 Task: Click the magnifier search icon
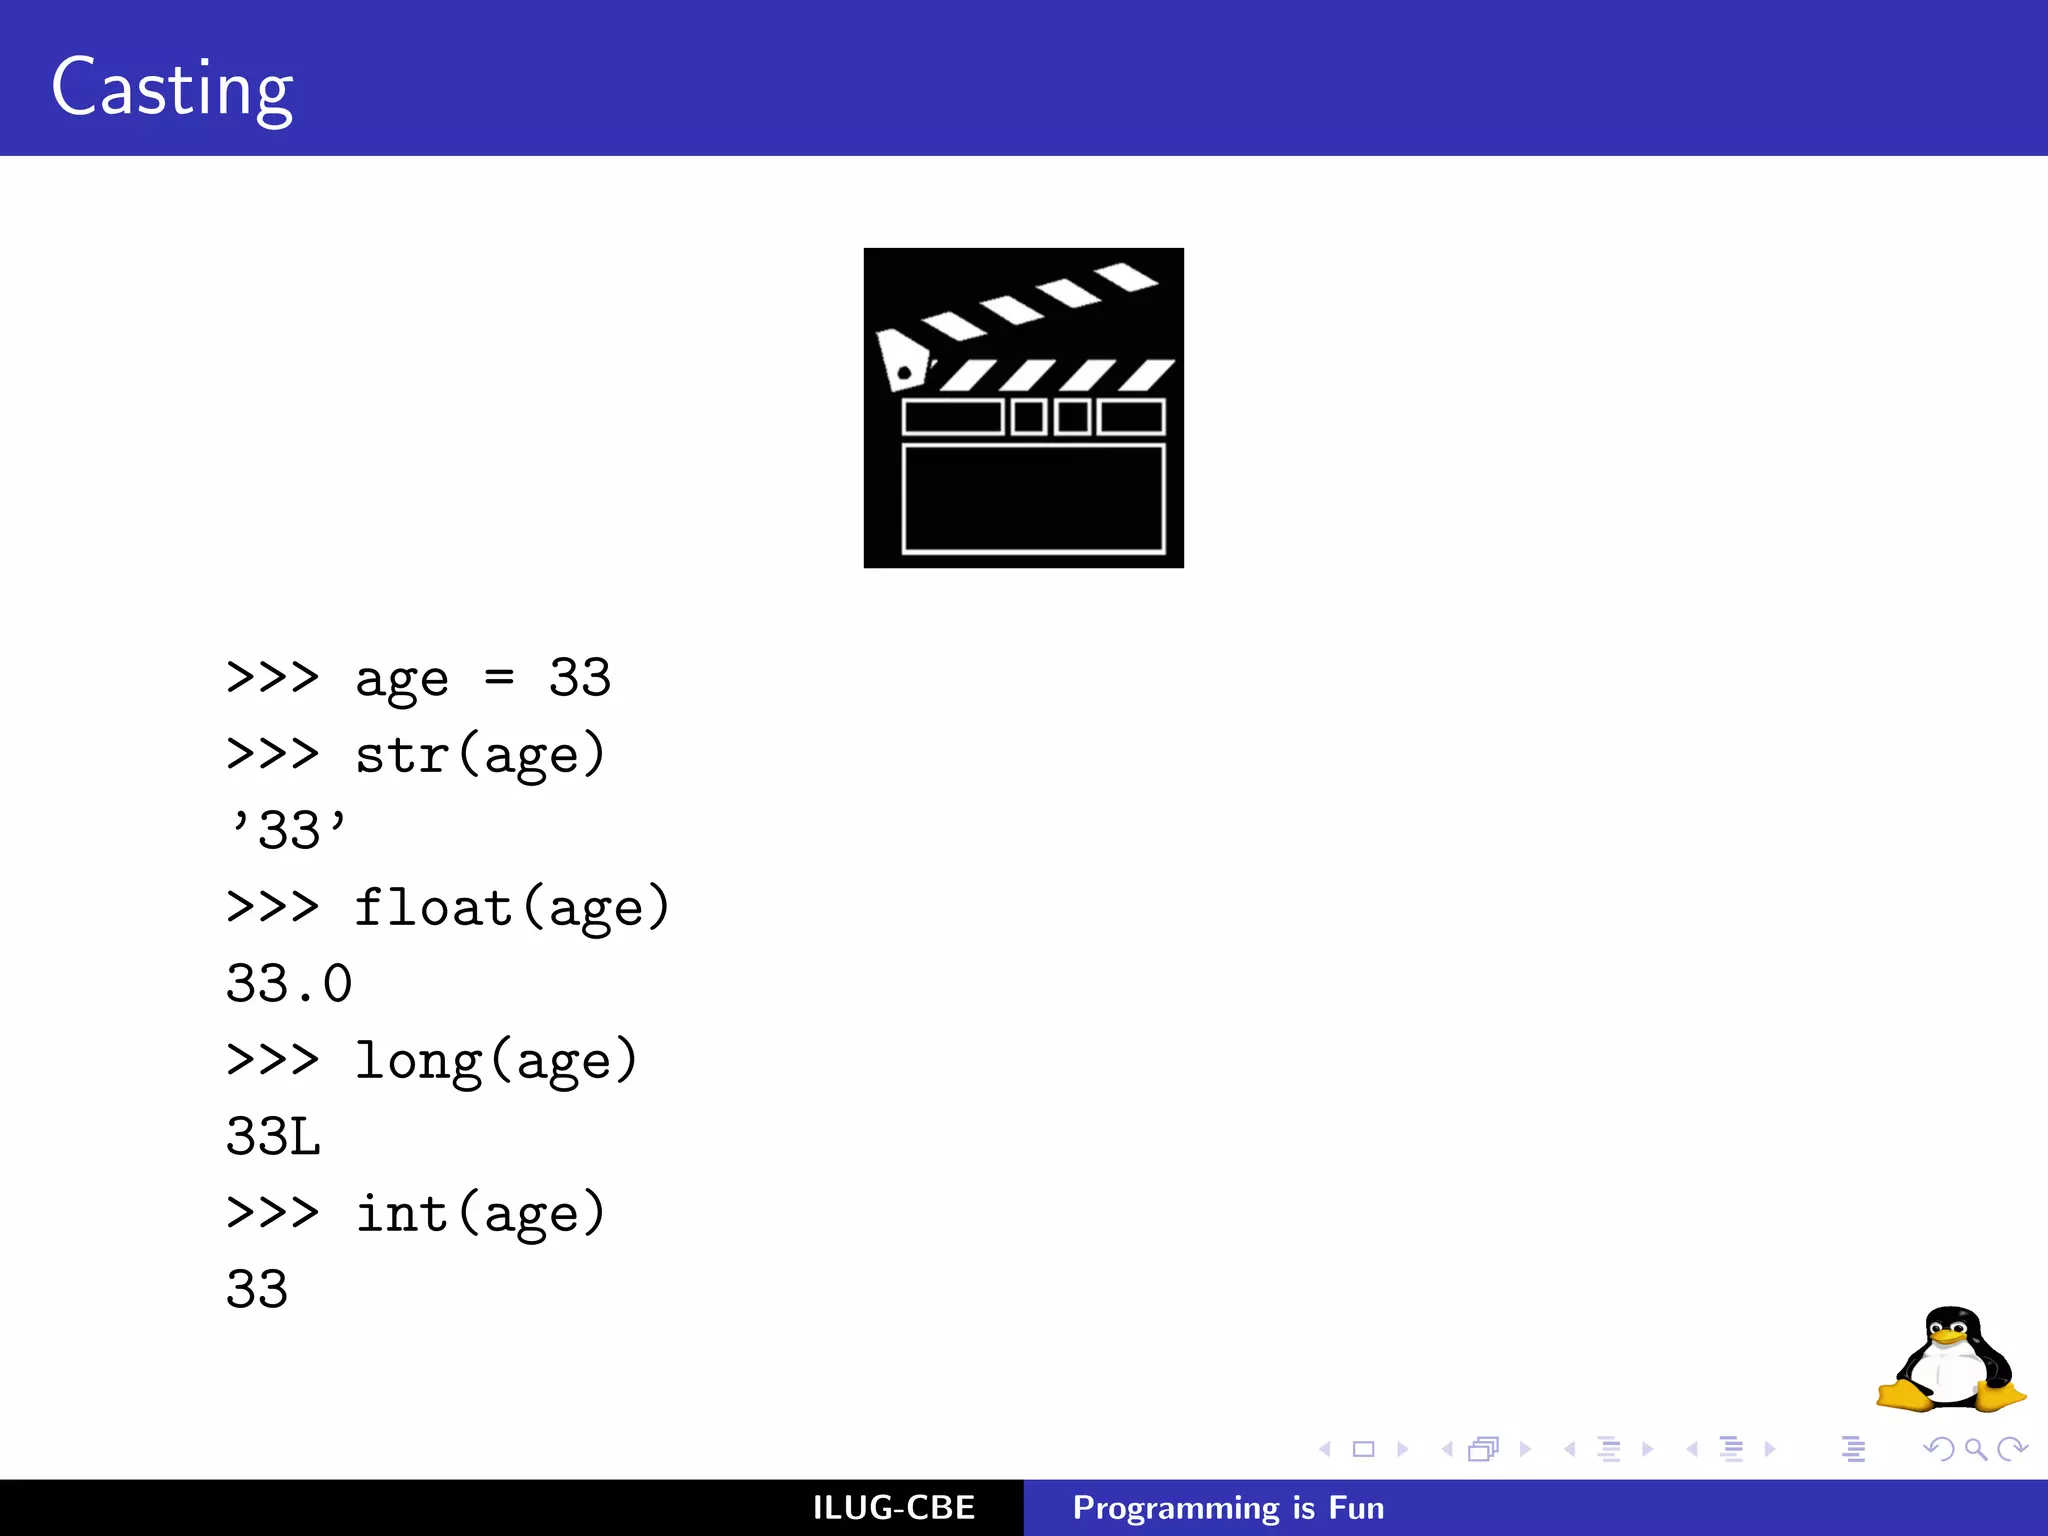[x=1975, y=1449]
